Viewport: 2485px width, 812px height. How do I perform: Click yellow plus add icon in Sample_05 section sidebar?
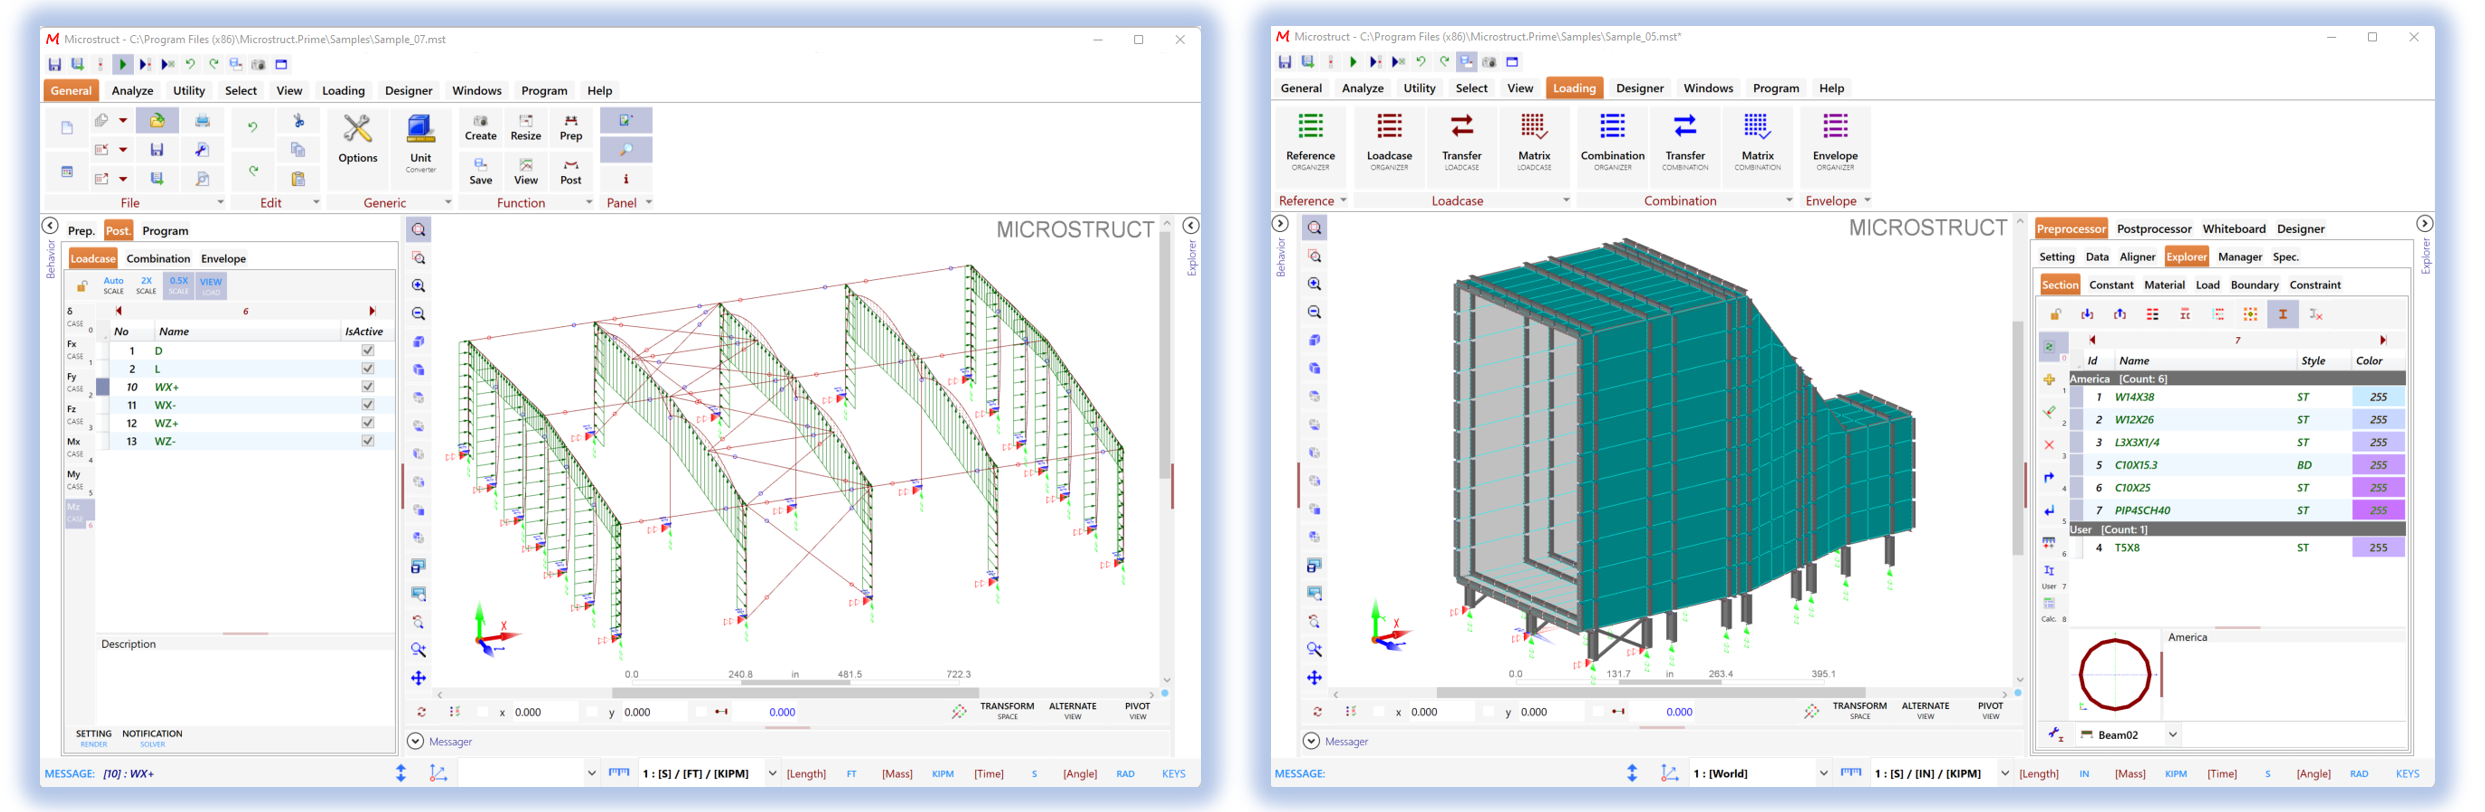(x=2049, y=380)
